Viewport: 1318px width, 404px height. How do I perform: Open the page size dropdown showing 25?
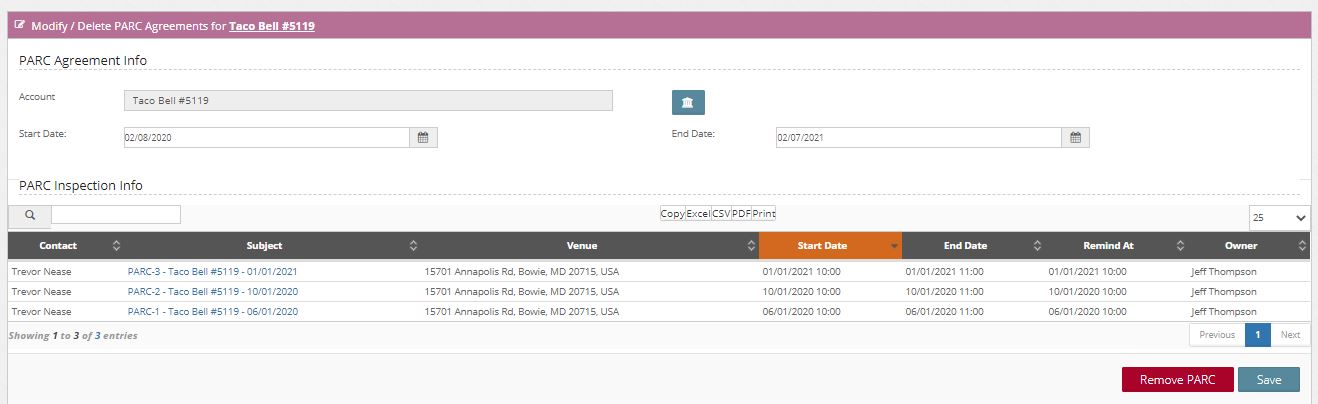pyautogui.click(x=1279, y=218)
